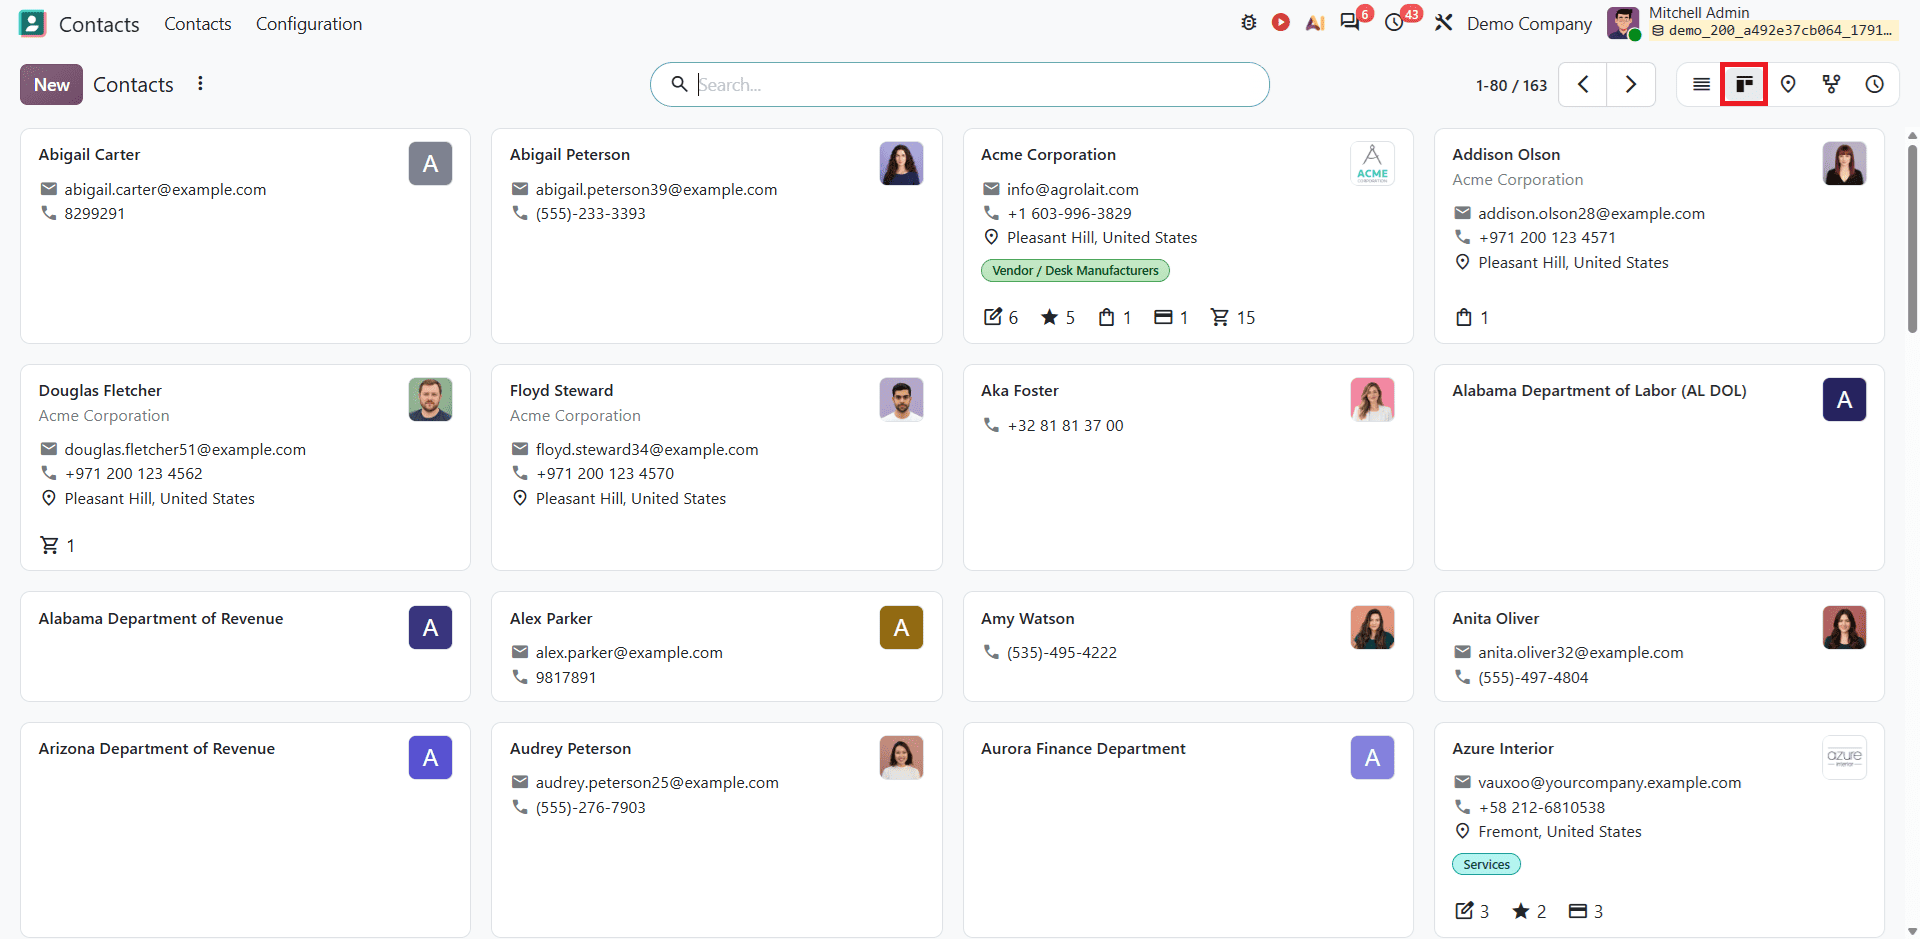Open Azure Interior invoices count 3
This screenshot has height=940, width=1920.
pos(1586,911)
